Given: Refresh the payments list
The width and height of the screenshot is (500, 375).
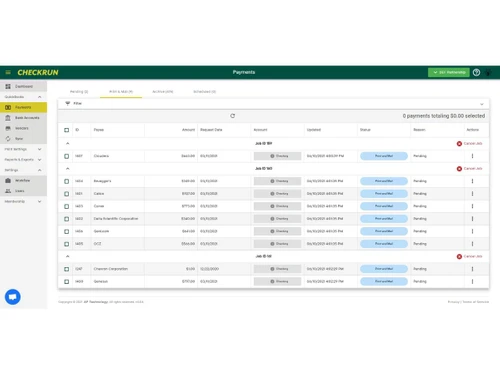Looking at the screenshot, I should [x=233, y=116].
